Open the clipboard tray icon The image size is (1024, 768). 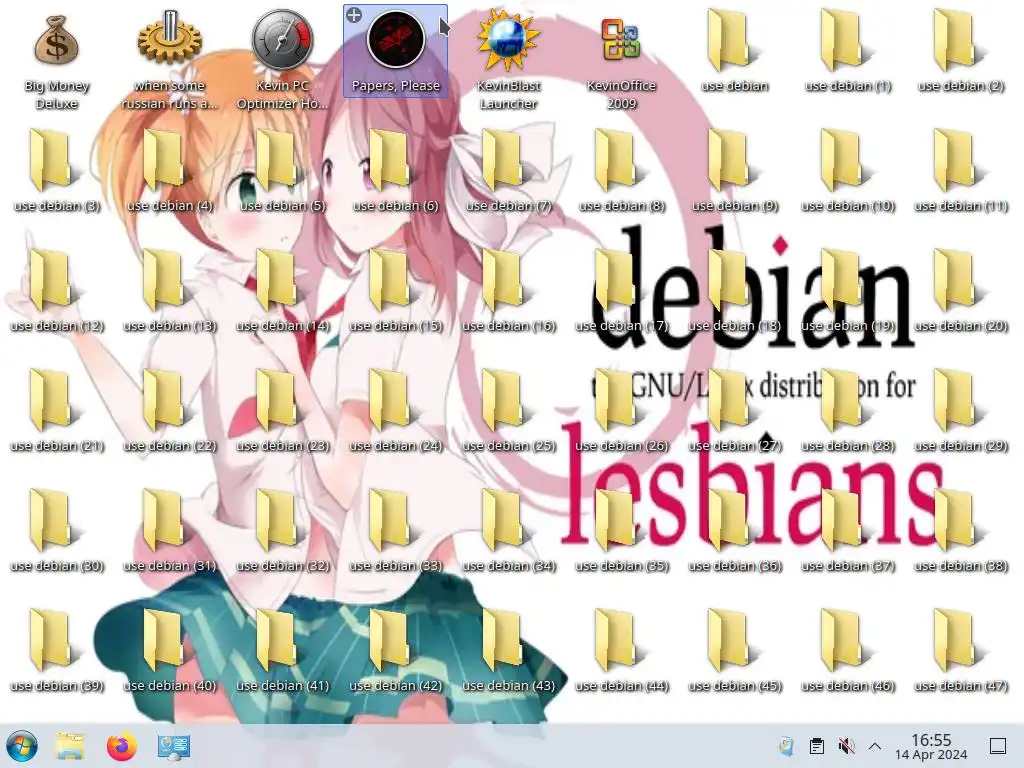pyautogui.click(x=816, y=746)
